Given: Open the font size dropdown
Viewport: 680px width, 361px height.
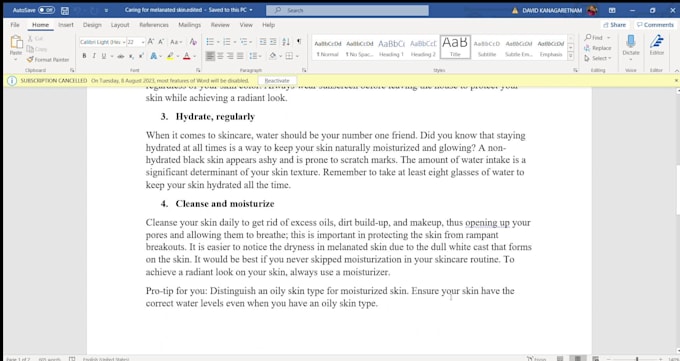Looking at the screenshot, I should pyautogui.click(x=143, y=42).
